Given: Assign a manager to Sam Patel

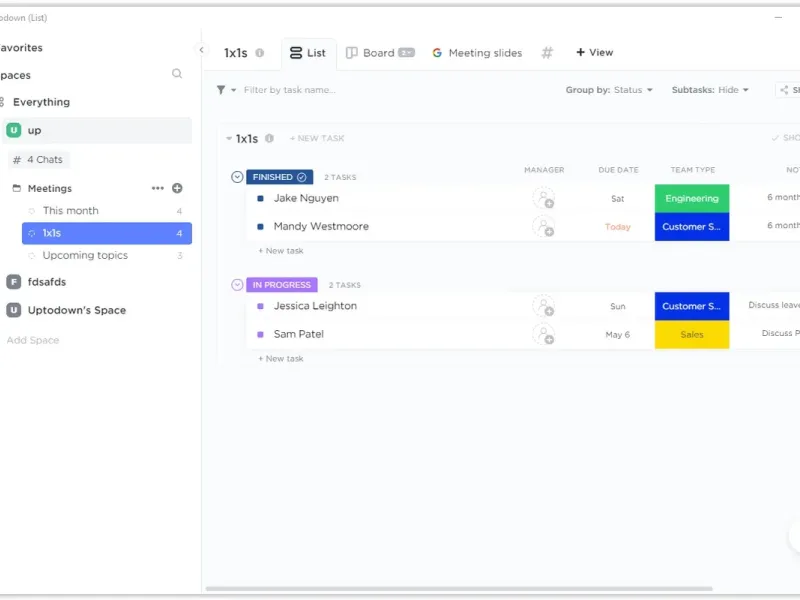Looking at the screenshot, I should 543,334.
